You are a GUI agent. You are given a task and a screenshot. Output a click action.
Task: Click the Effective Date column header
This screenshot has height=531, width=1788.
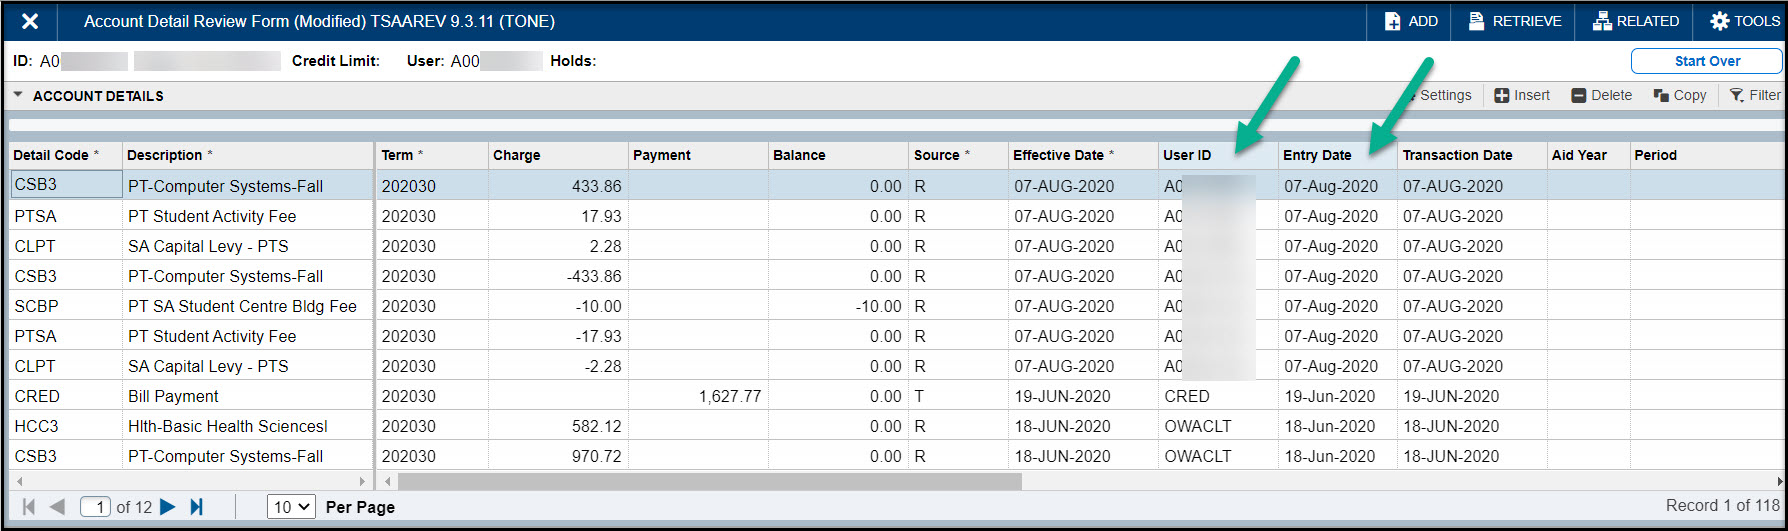click(1058, 155)
